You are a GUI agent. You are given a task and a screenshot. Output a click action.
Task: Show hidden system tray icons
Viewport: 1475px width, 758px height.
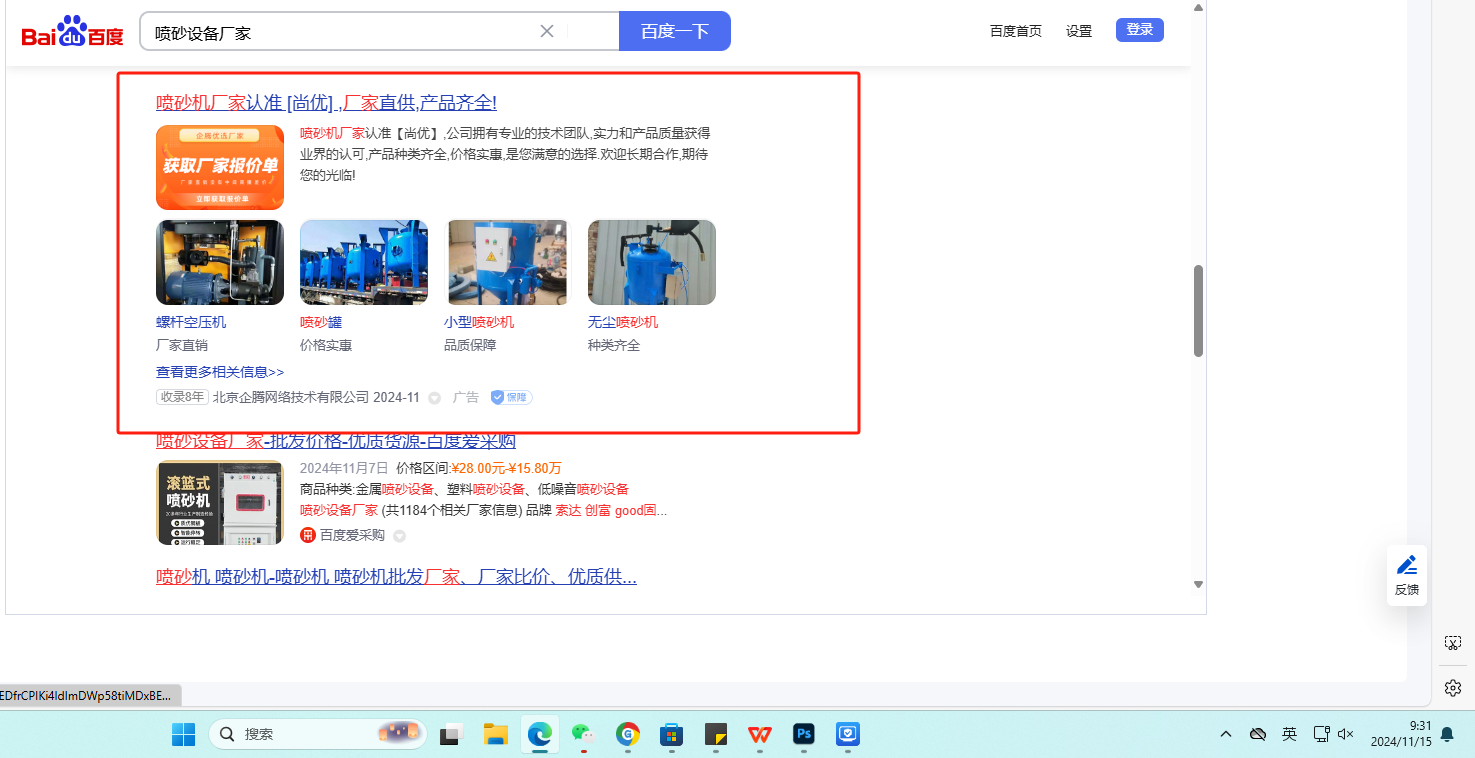point(1226,734)
